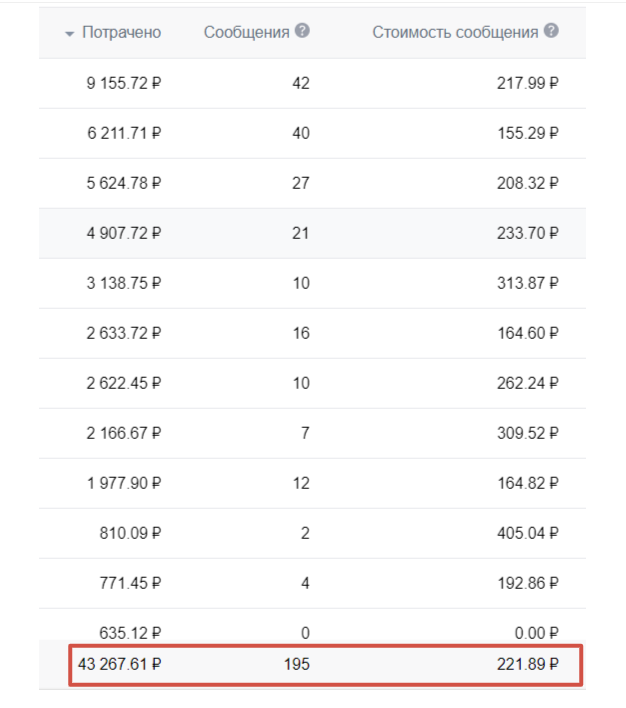Viewport: 626px width, 708px height.
Task: Click the 6 211.71 ₽ spent value
Action: [124, 133]
